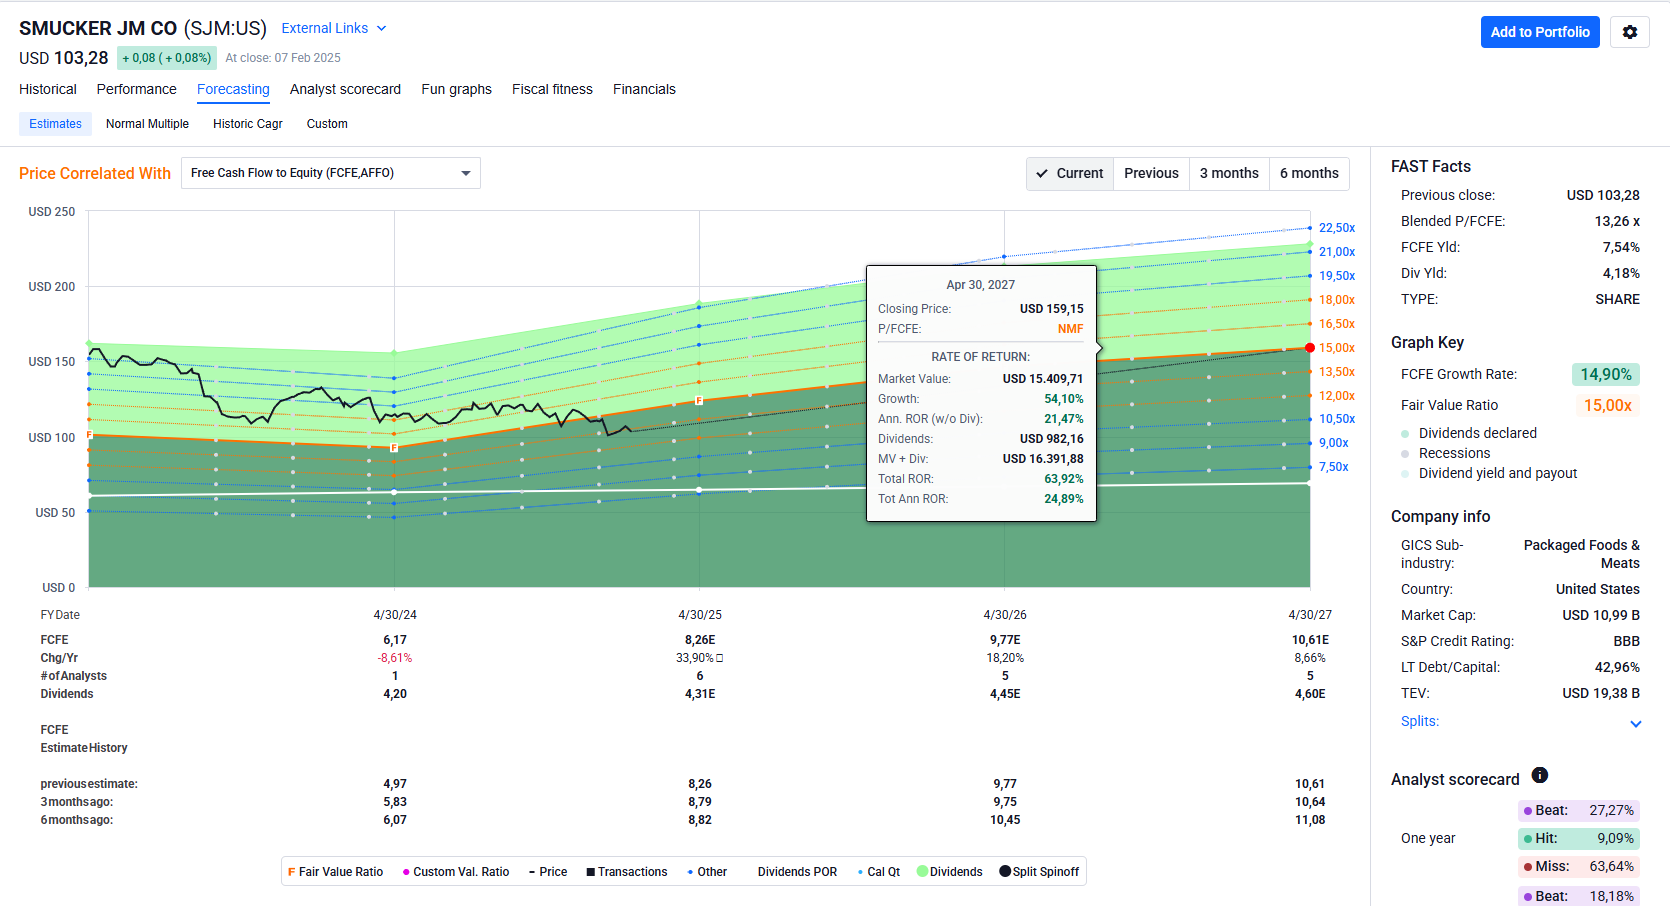Image resolution: width=1670 pixels, height=906 pixels.
Task: Click the FCFE Growth Rate 14,90% swatch
Action: pos(1605,374)
